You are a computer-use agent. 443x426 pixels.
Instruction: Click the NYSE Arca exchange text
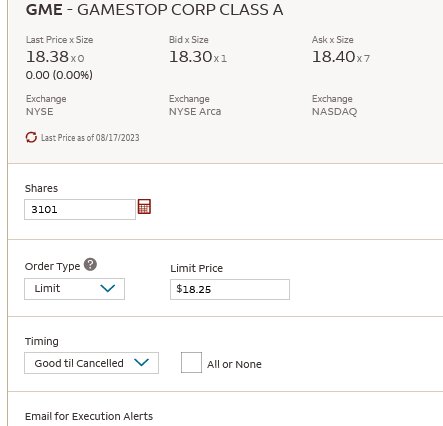195,111
